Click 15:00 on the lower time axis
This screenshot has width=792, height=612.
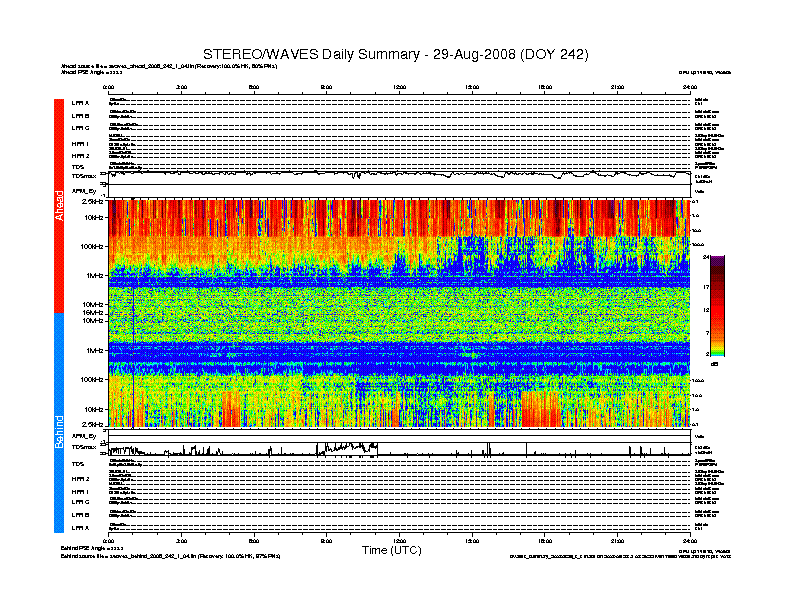click(472, 541)
